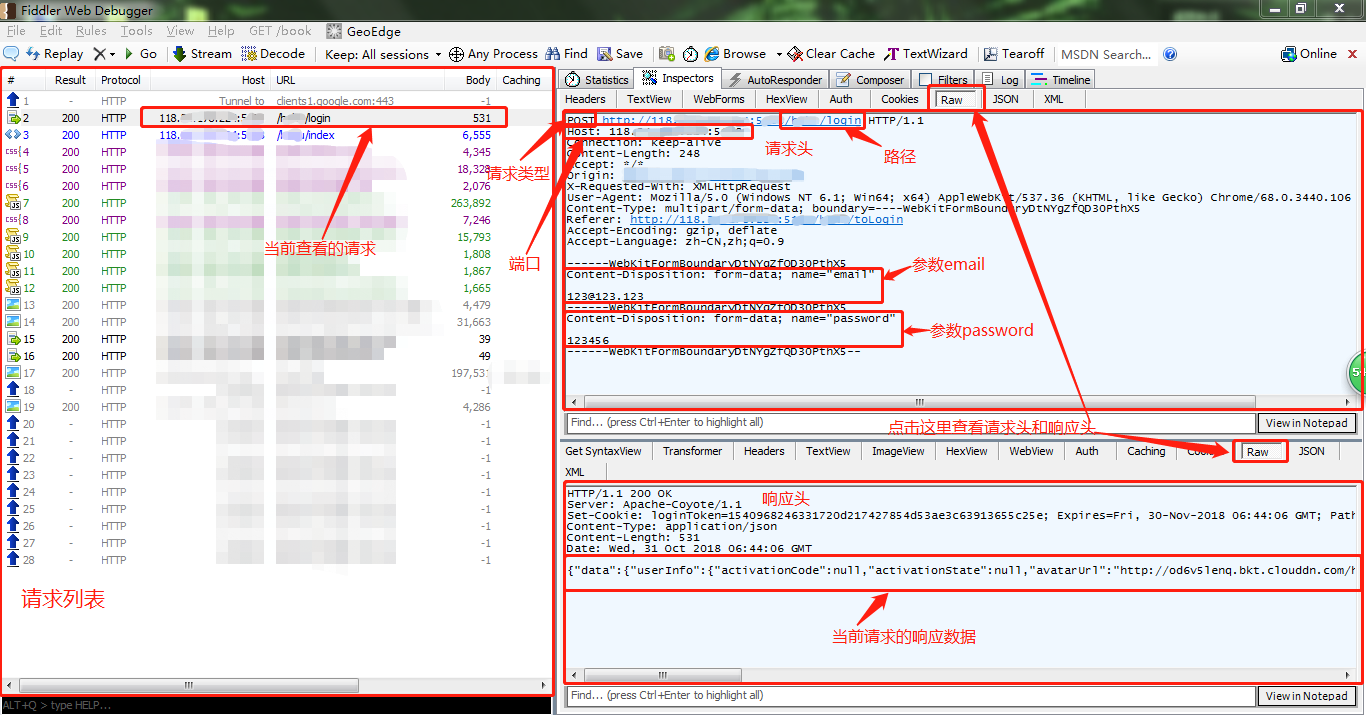This screenshot has width=1366, height=715.
Task: Click GET /book menu item
Action: (x=280, y=31)
